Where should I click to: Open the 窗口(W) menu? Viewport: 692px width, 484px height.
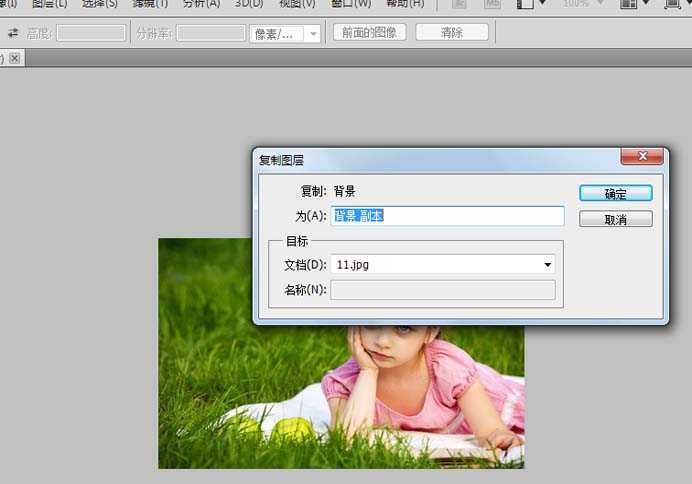click(350, 4)
